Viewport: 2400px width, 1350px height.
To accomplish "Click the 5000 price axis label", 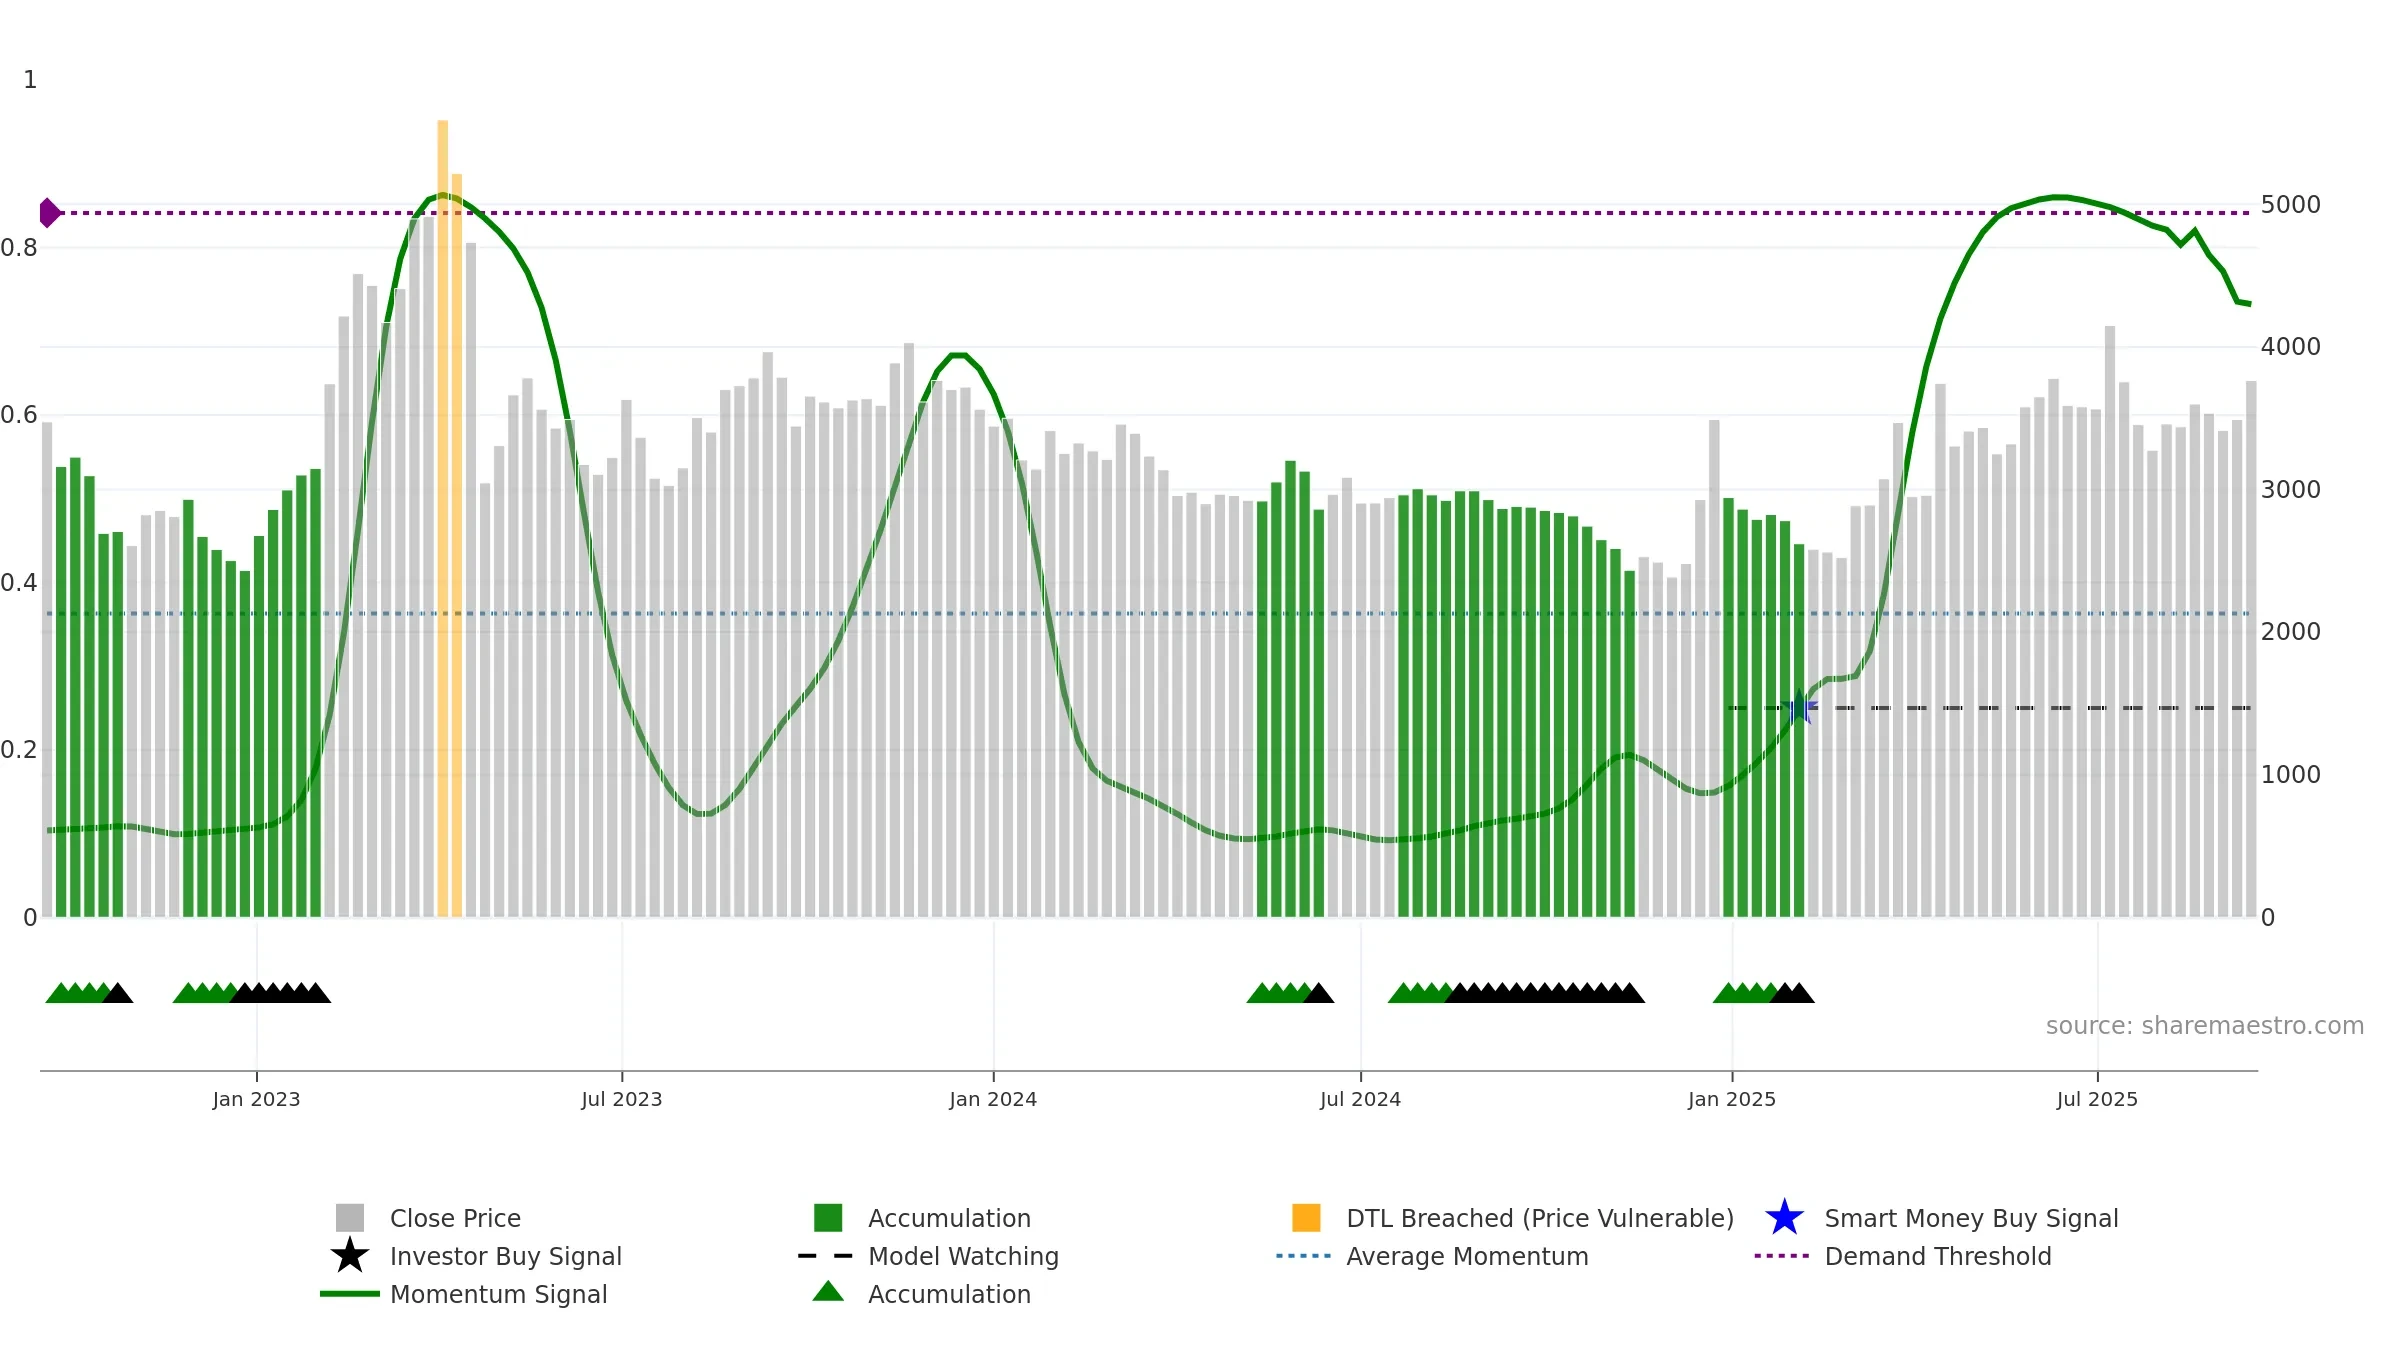I will [x=2290, y=205].
